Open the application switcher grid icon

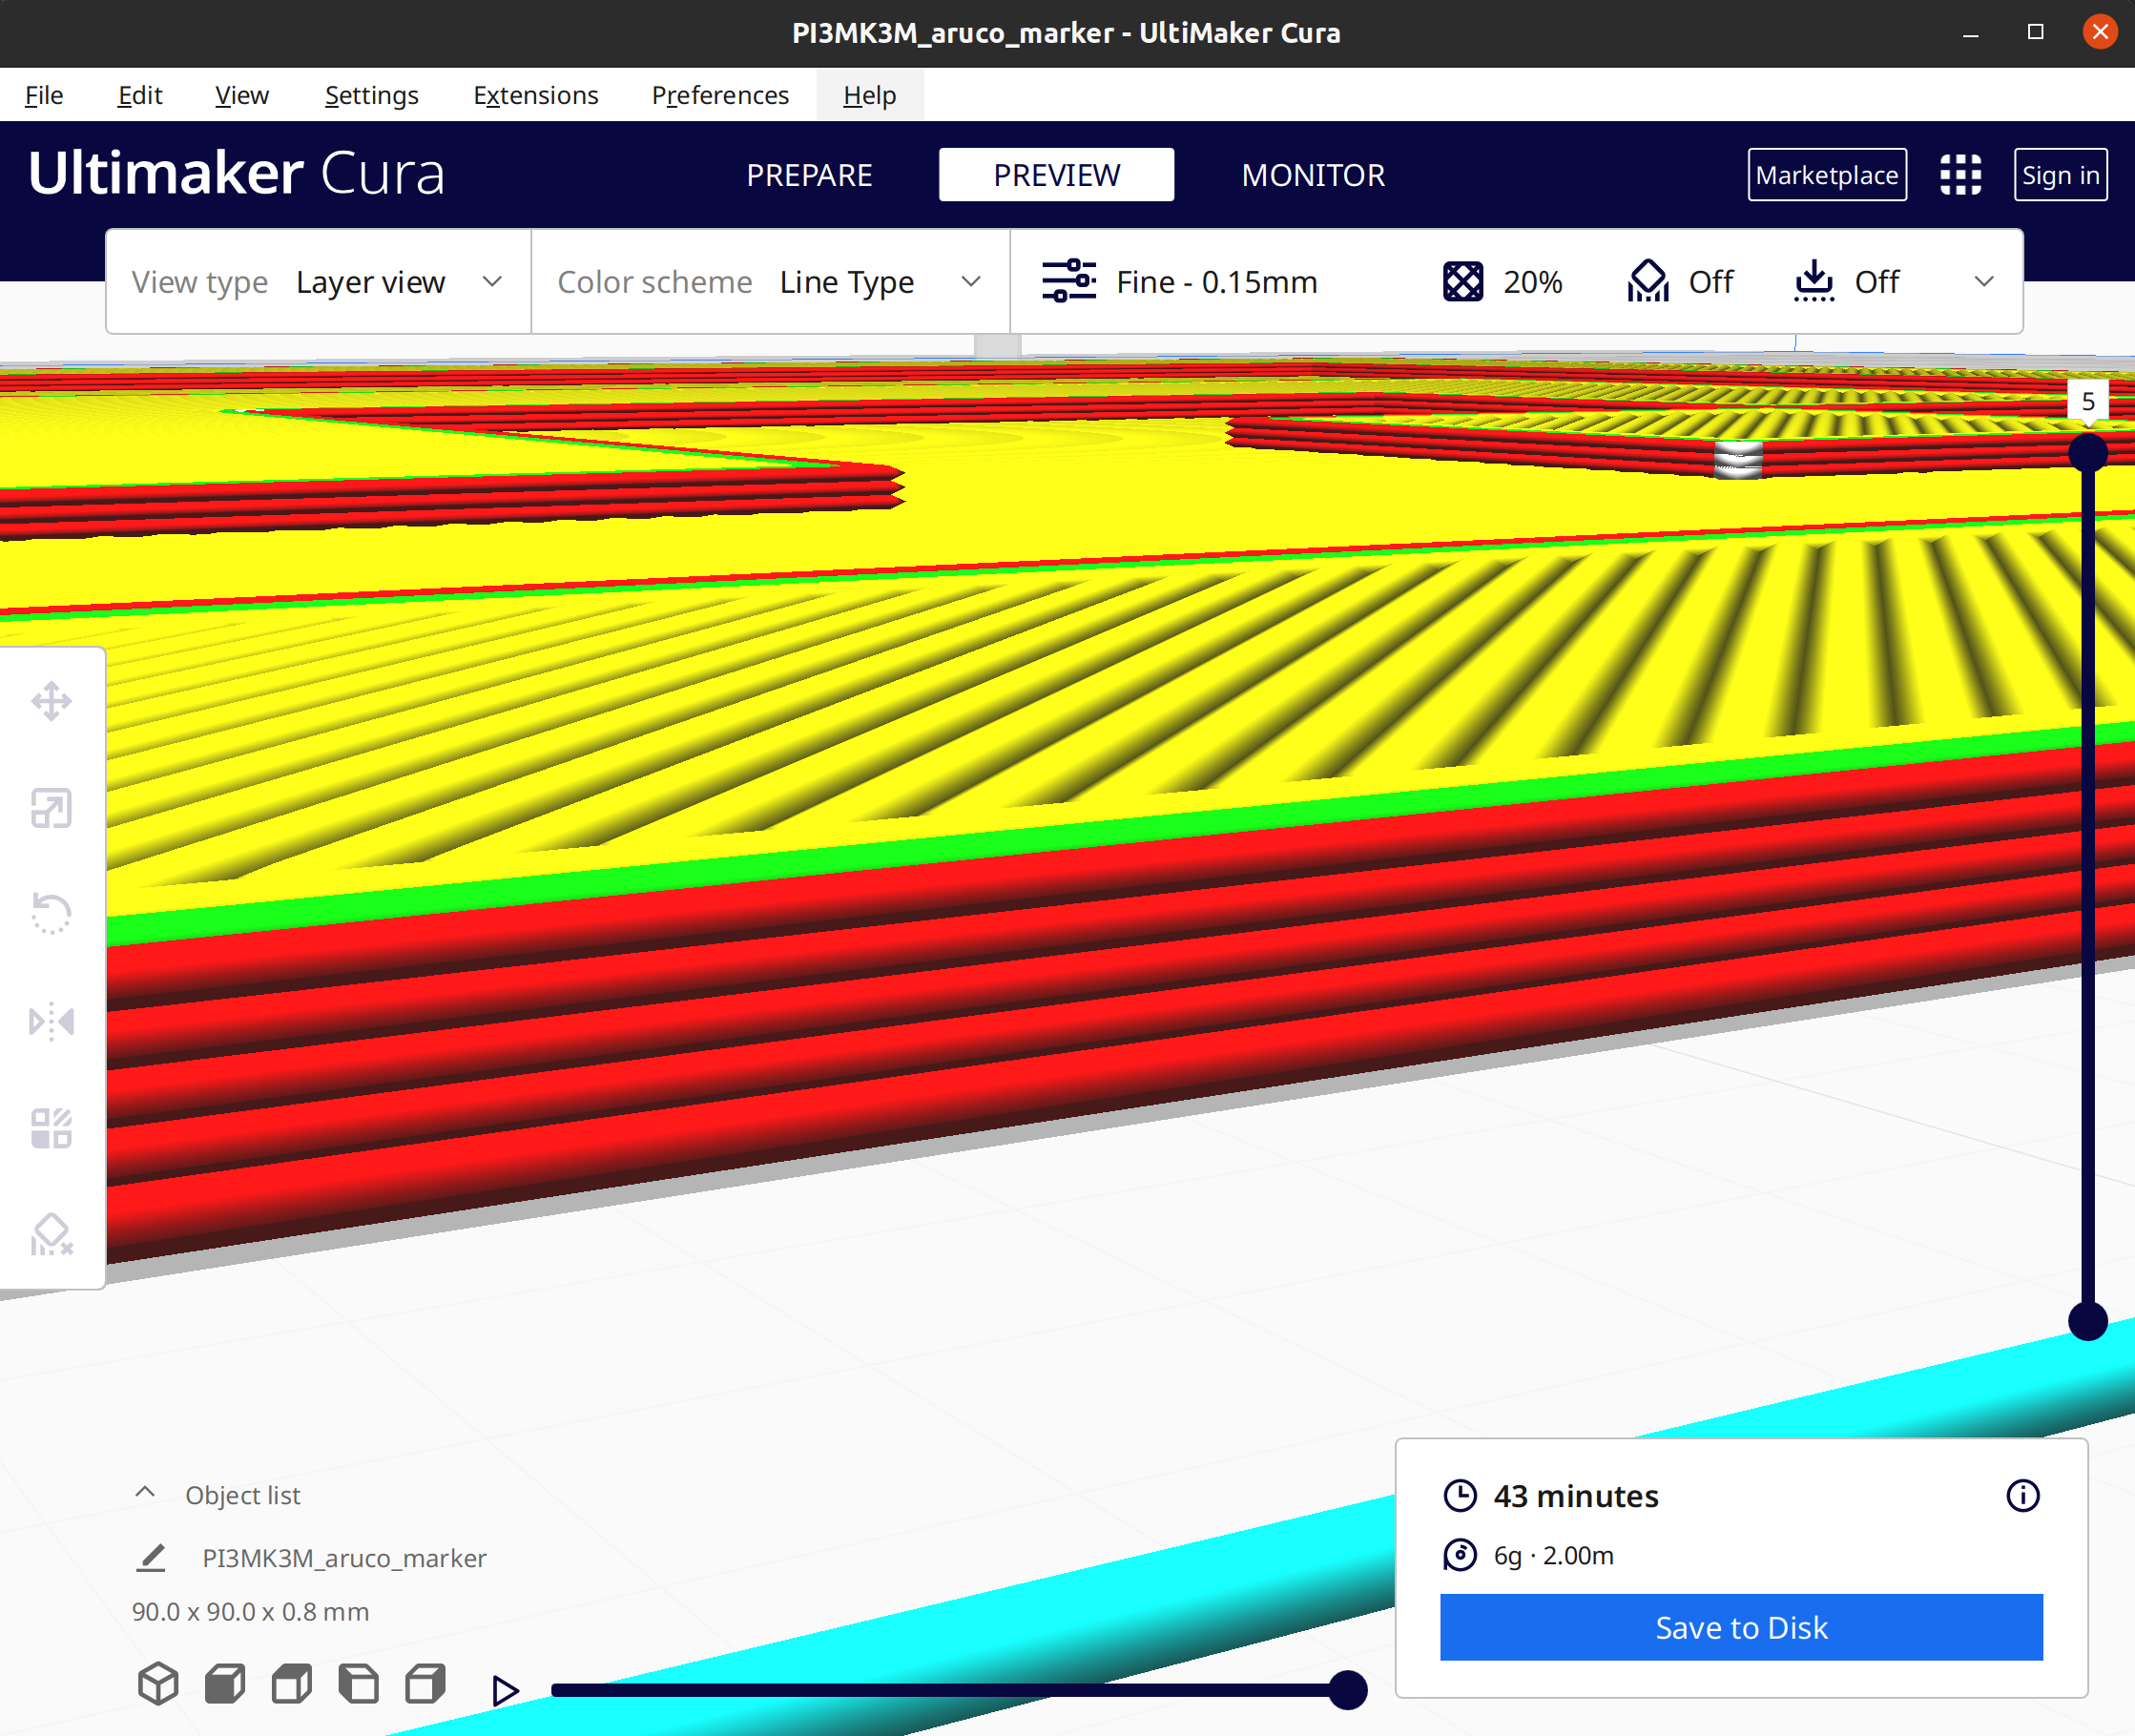click(x=1960, y=175)
